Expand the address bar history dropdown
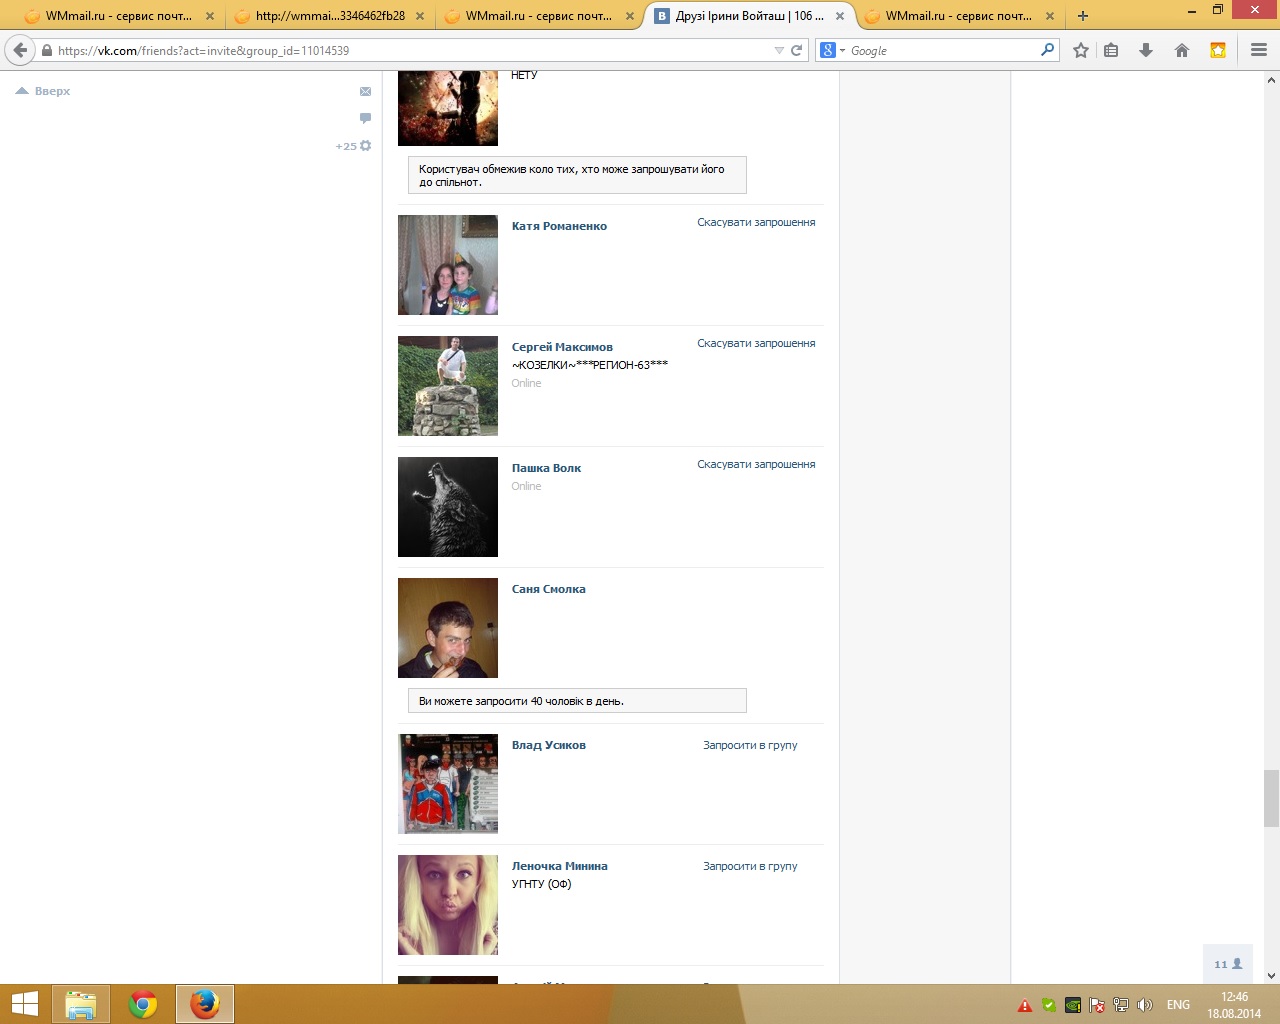 click(x=779, y=50)
